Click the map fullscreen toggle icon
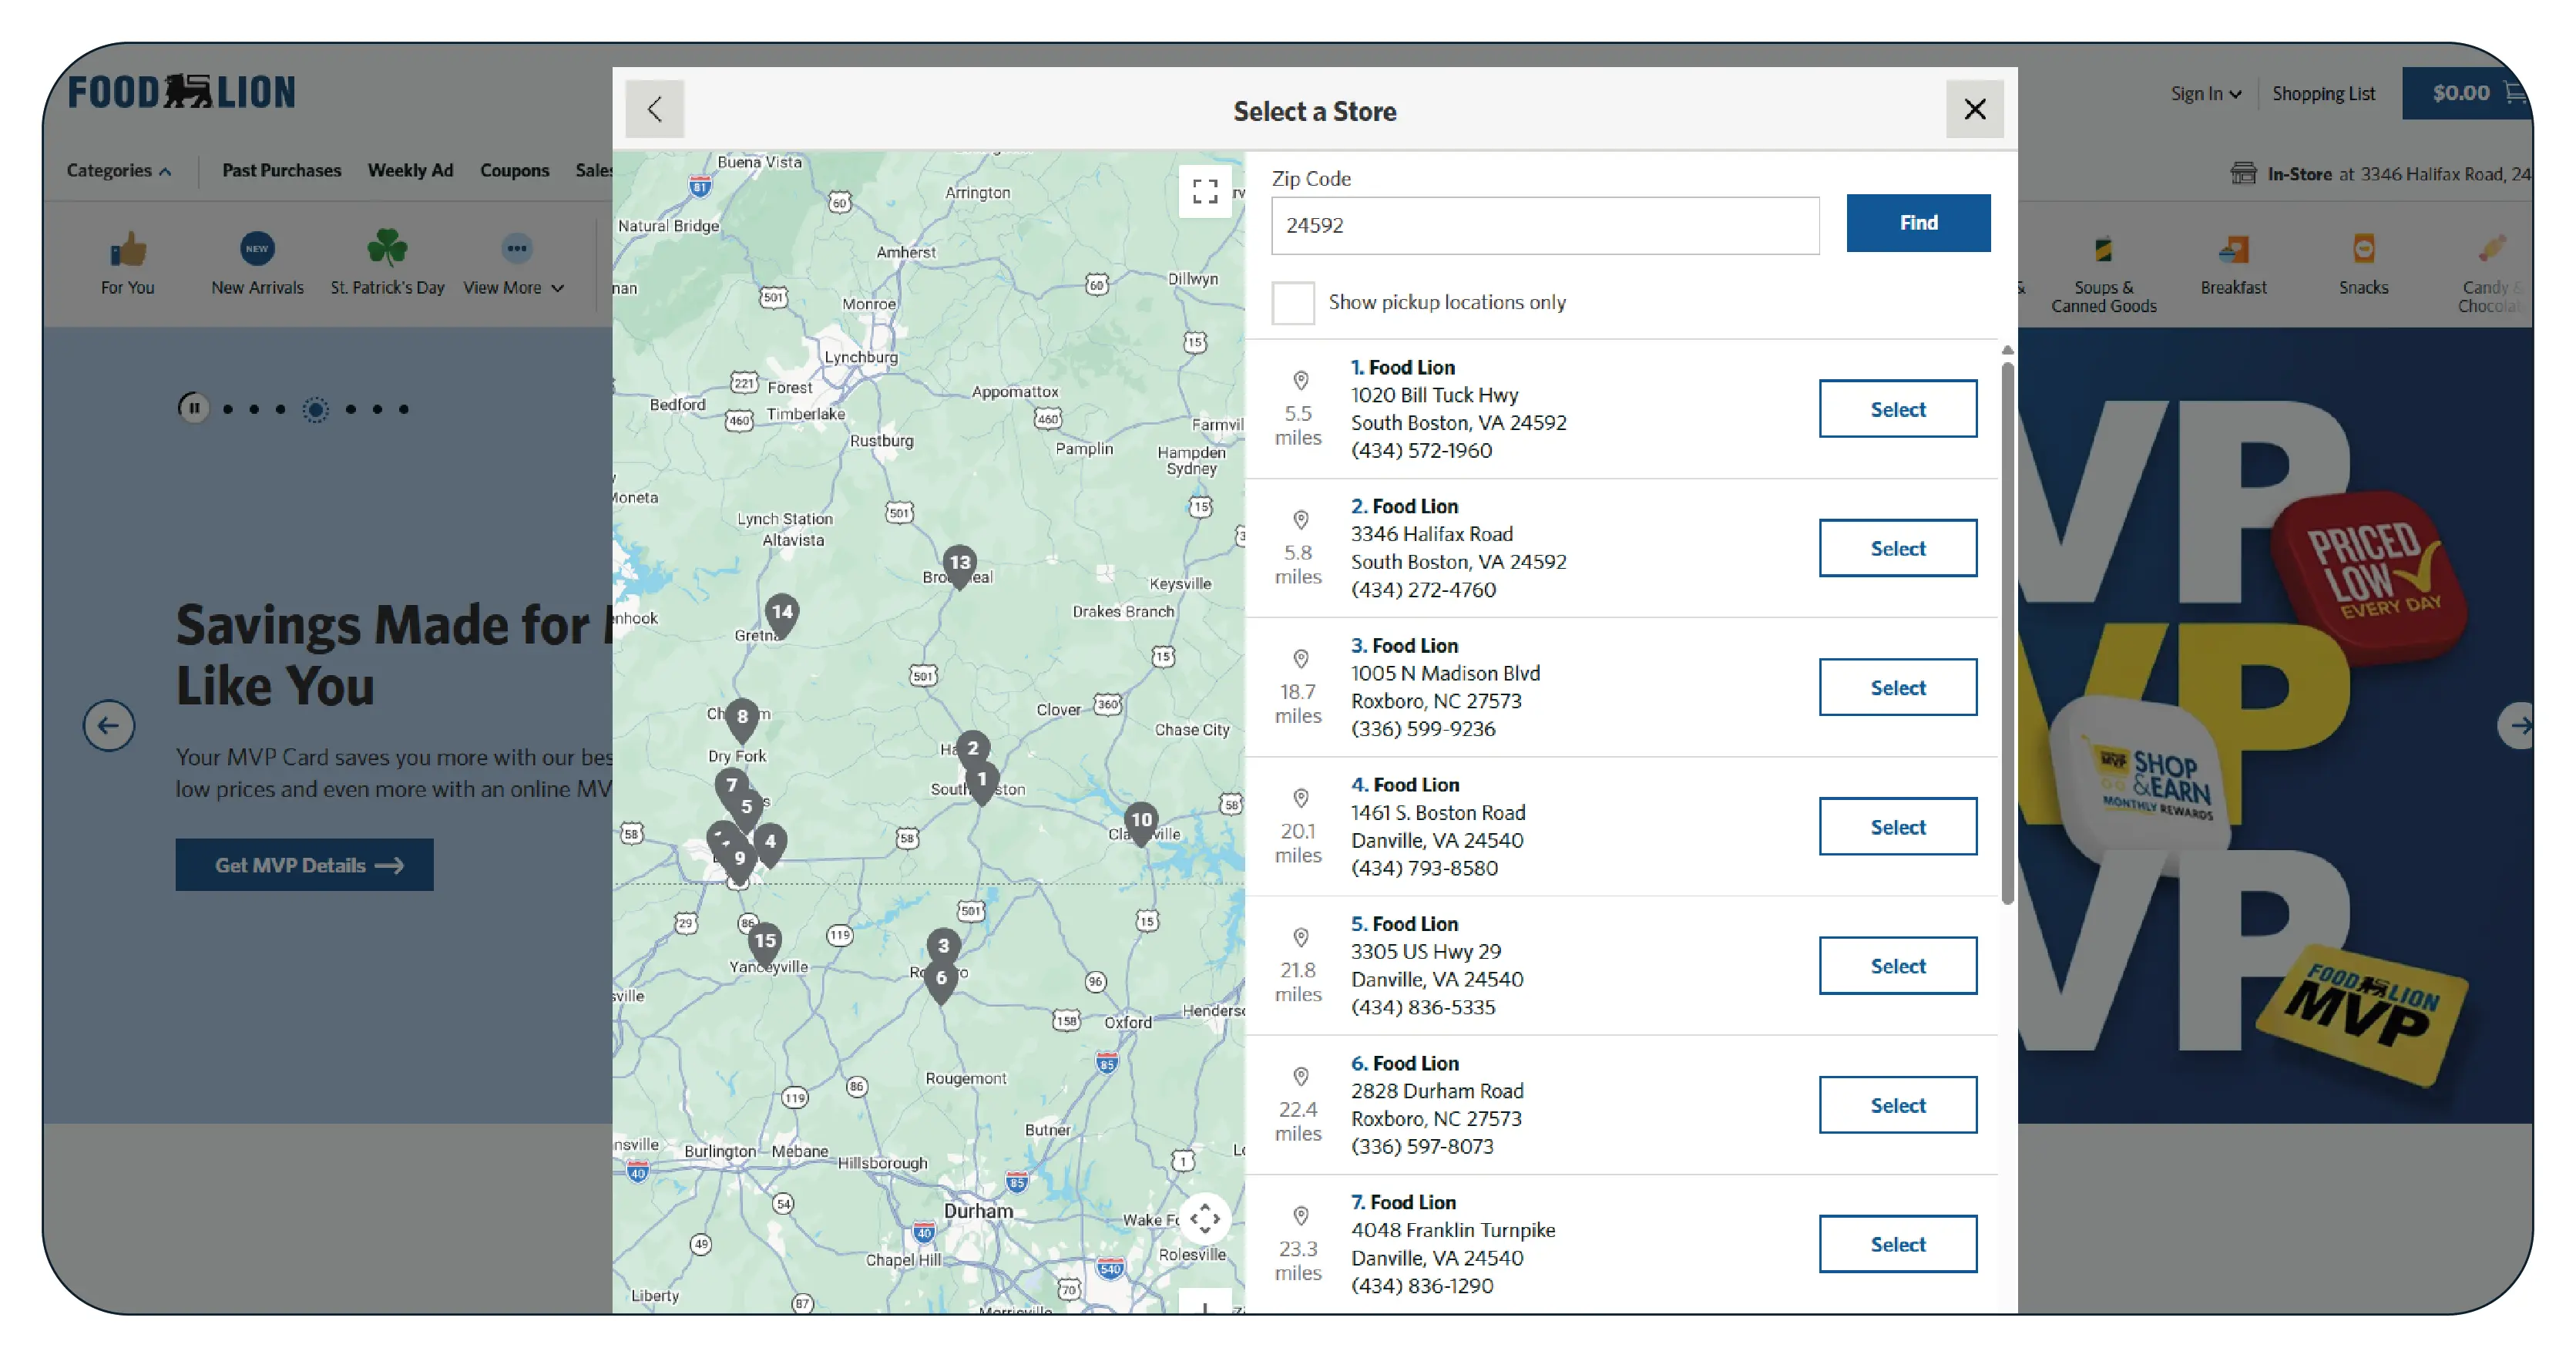This screenshot has width=2576, height=1358. coord(1204,191)
